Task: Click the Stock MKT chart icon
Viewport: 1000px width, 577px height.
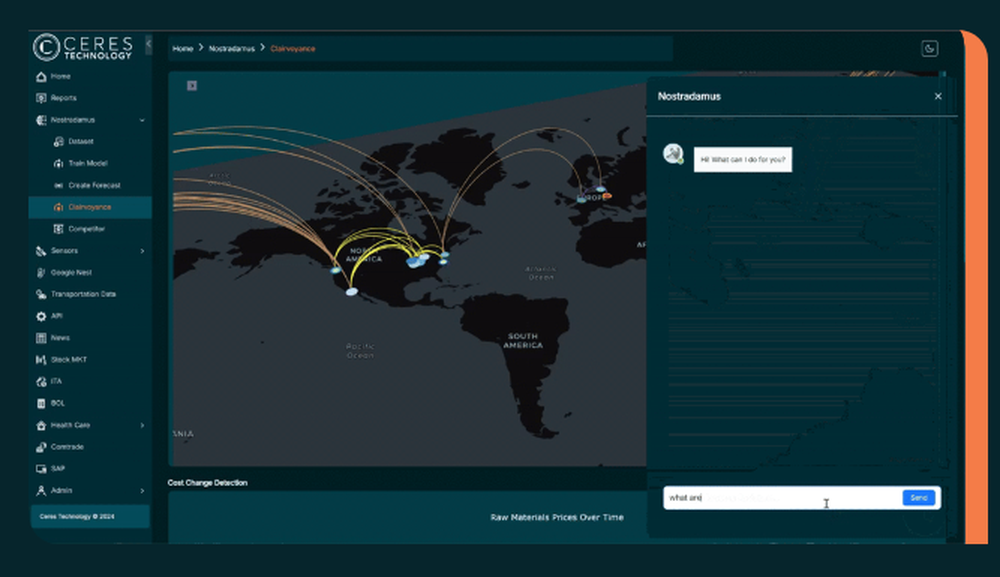Action: (x=41, y=360)
